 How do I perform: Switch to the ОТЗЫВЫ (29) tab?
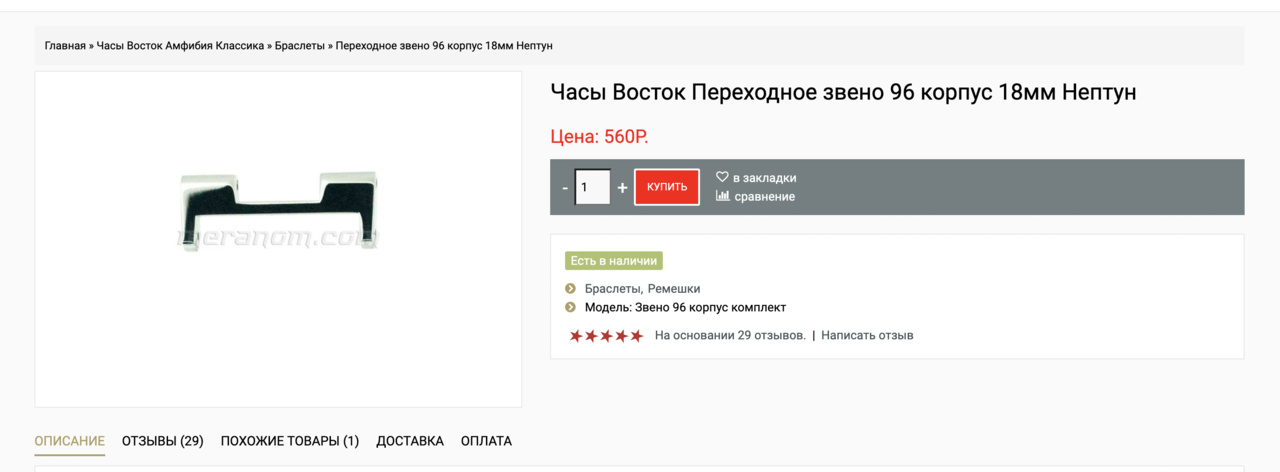pyautogui.click(x=163, y=441)
